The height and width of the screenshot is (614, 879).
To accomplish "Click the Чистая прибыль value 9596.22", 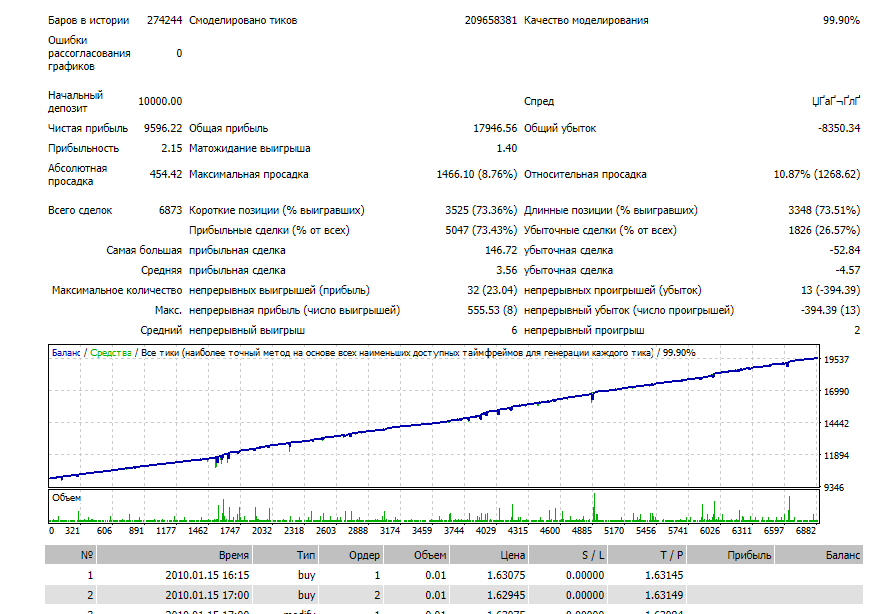I will pos(163,128).
